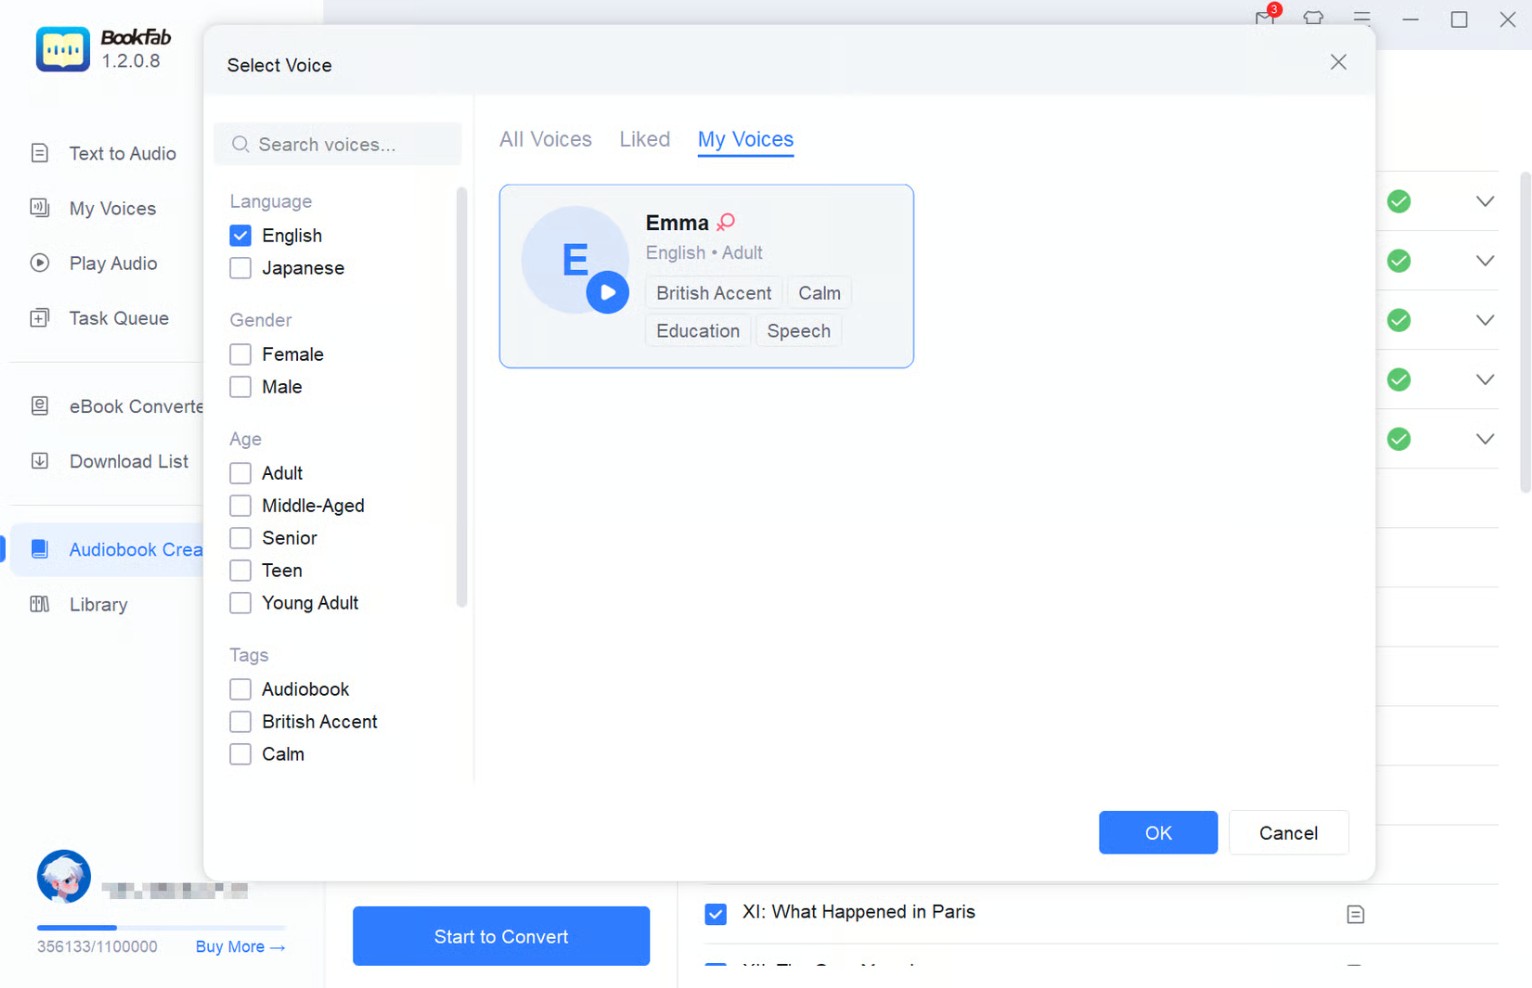Play Emma voice preview
Image resolution: width=1532 pixels, height=988 pixels.
[607, 293]
